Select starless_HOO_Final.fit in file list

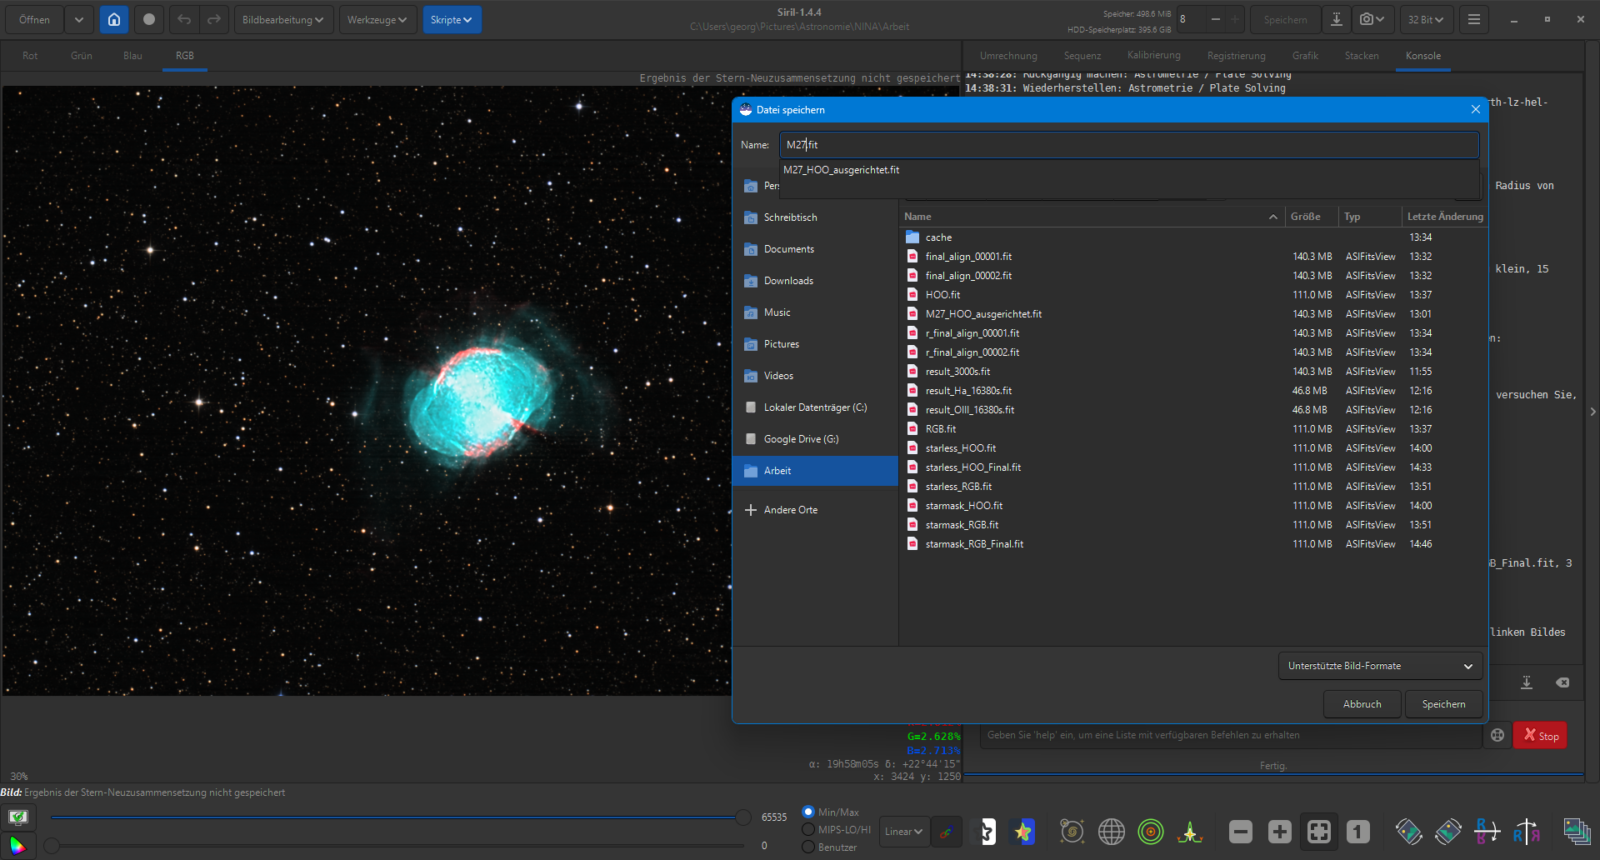coord(973,467)
